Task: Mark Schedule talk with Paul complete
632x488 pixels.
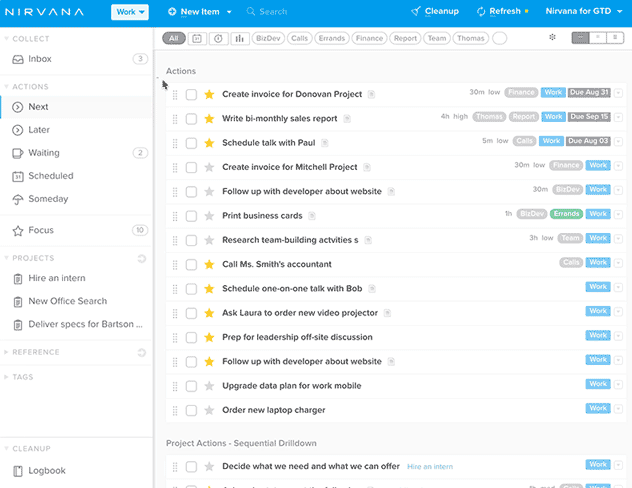Action: pos(191,142)
